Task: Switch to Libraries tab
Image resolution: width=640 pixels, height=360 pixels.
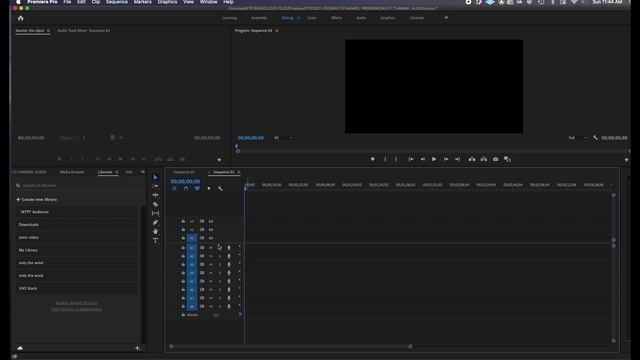Action: pyautogui.click(x=105, y=172)
